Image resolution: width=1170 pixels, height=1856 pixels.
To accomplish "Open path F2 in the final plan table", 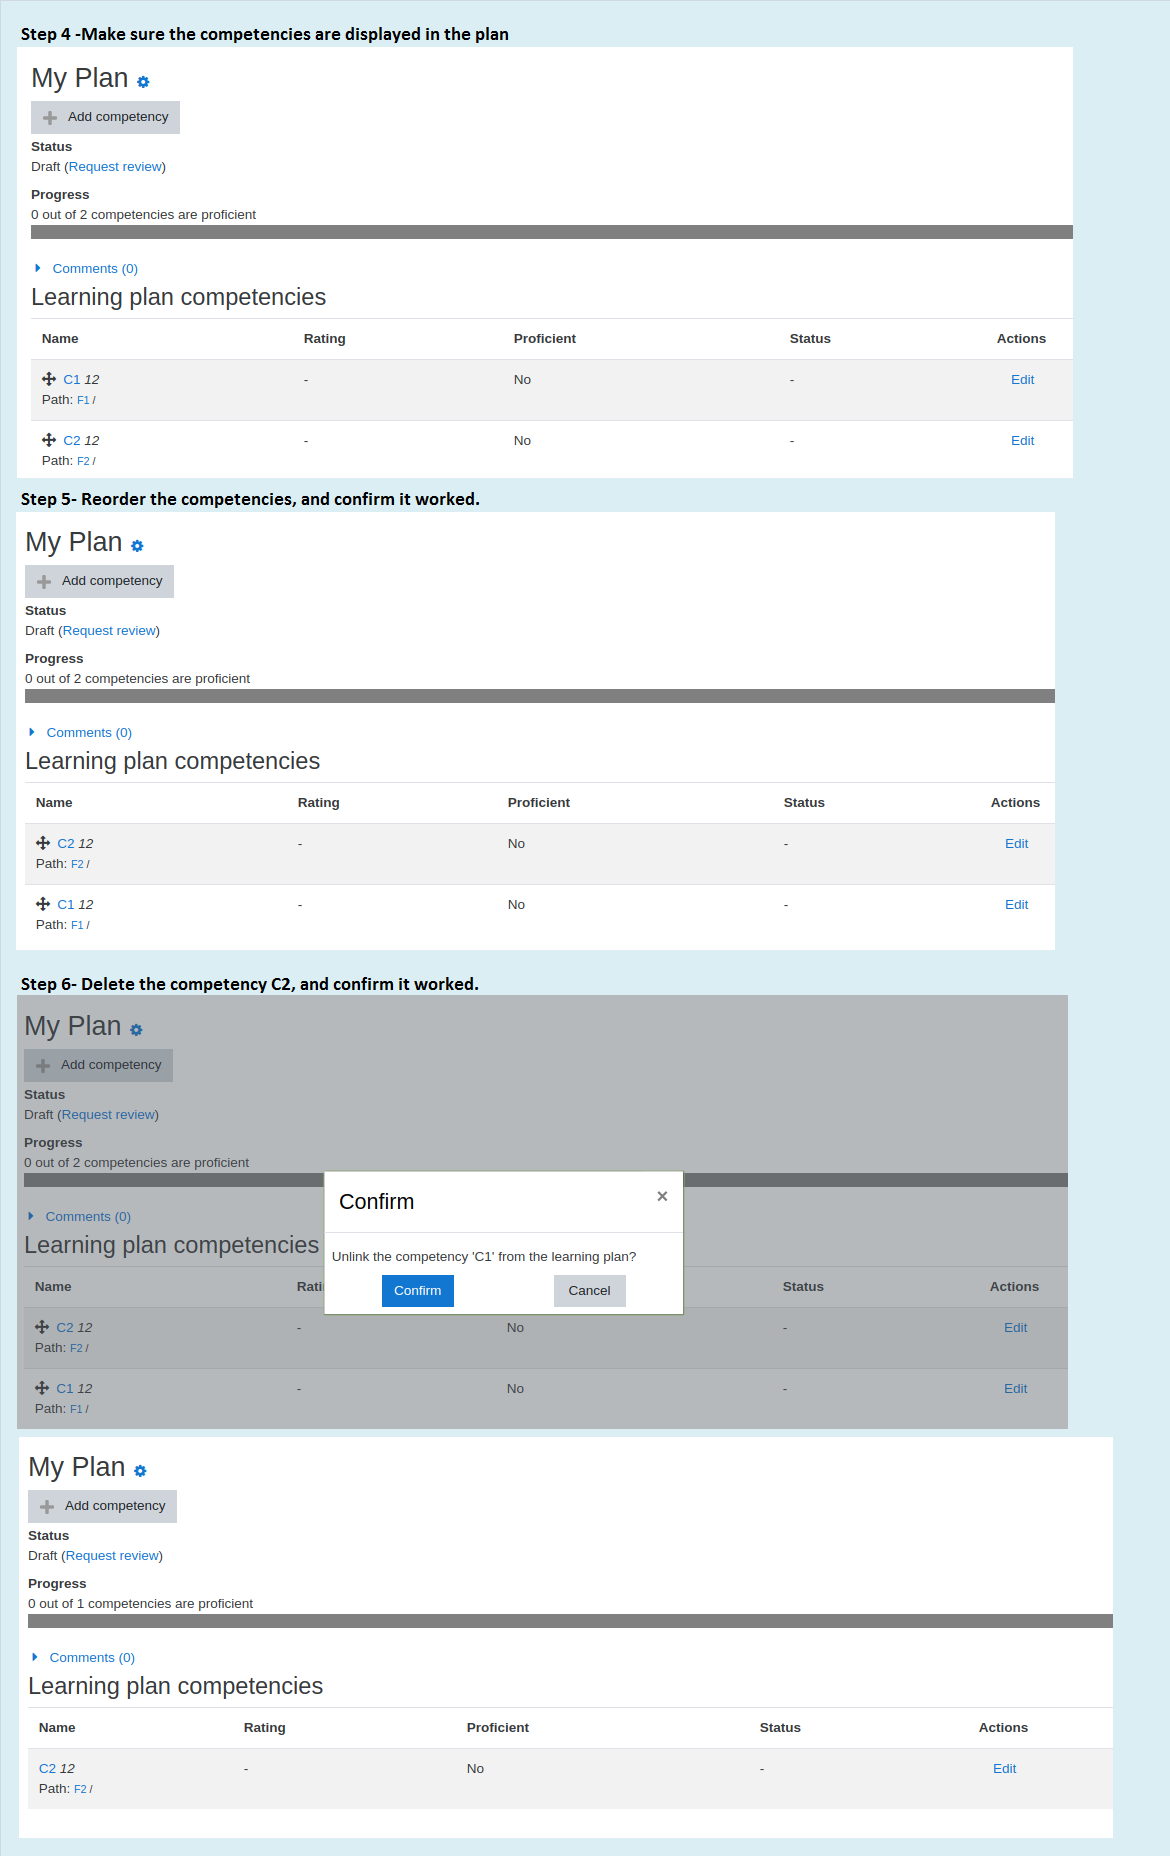I will point(80,1789).
